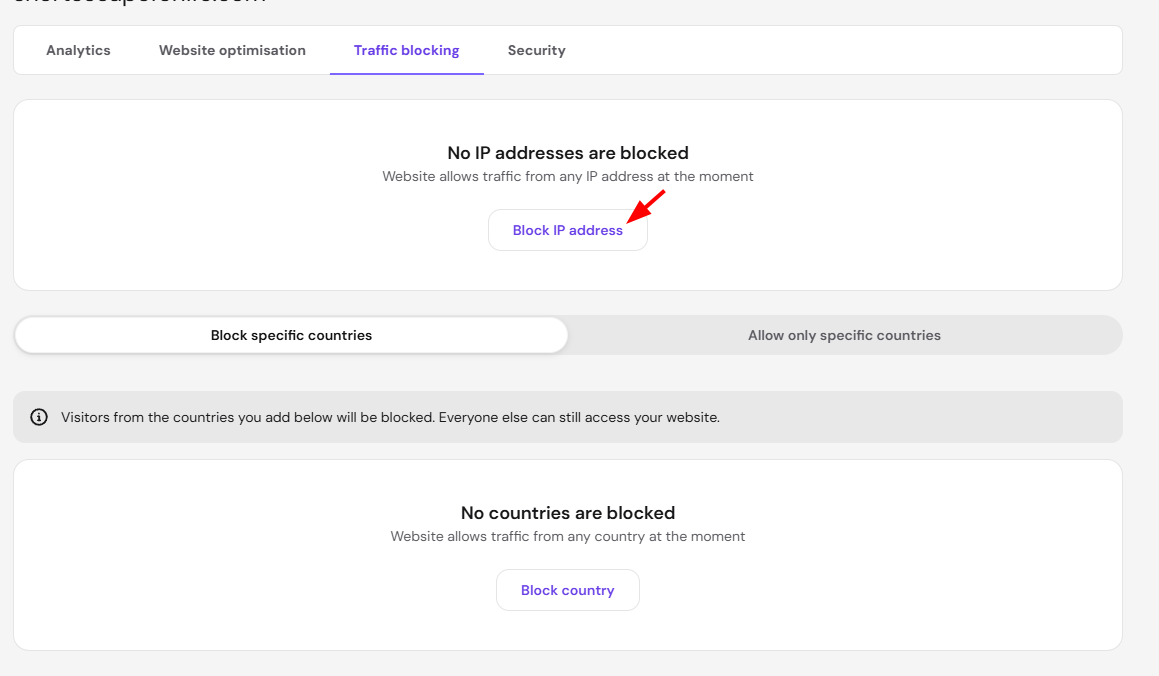The image size is (1159, 676).
Task: Click the partially visible domain title at top
Action: point(140,2)
